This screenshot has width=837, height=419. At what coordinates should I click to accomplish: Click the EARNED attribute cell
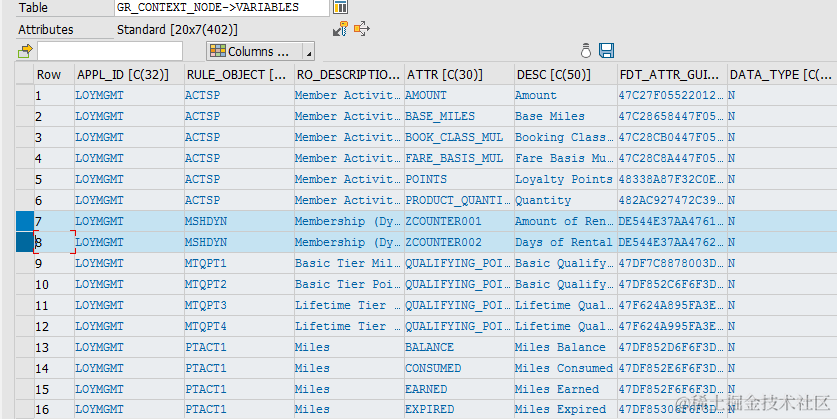(x=459, y=389)
